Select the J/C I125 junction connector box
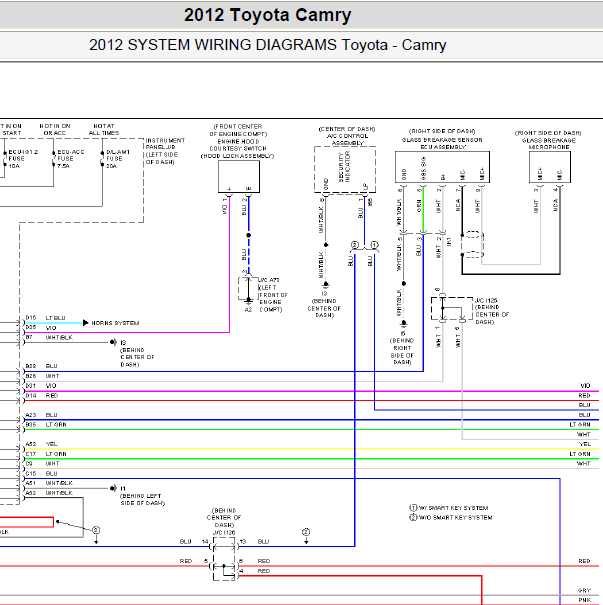 (452, 308)
